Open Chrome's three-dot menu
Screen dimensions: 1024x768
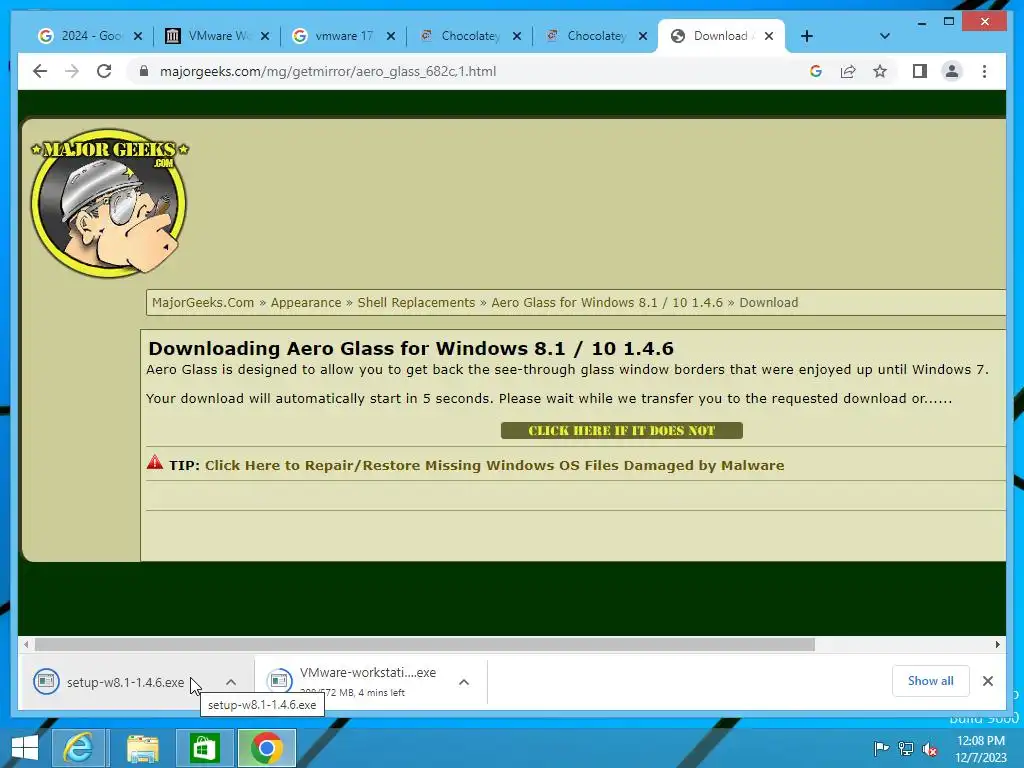click(984, 71)
